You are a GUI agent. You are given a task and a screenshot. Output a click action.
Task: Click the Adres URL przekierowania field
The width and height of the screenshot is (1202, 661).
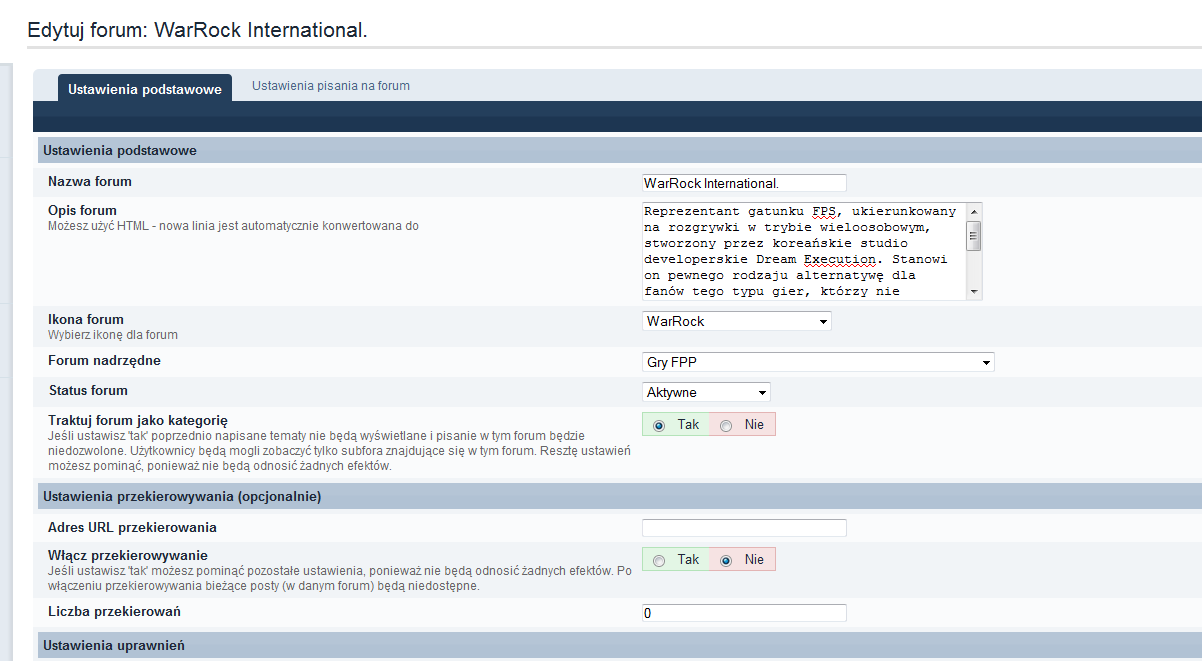tap(744, 528)
